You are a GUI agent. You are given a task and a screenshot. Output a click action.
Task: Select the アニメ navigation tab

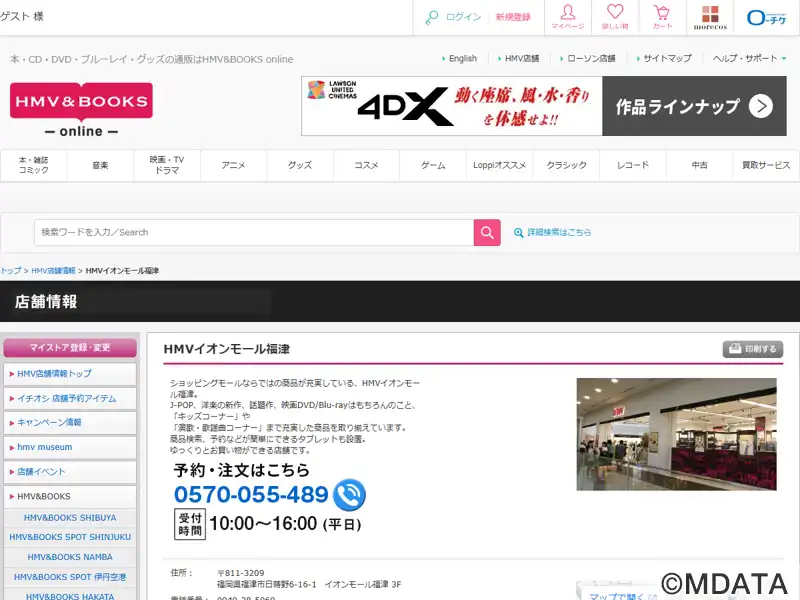tap(233, 165)
